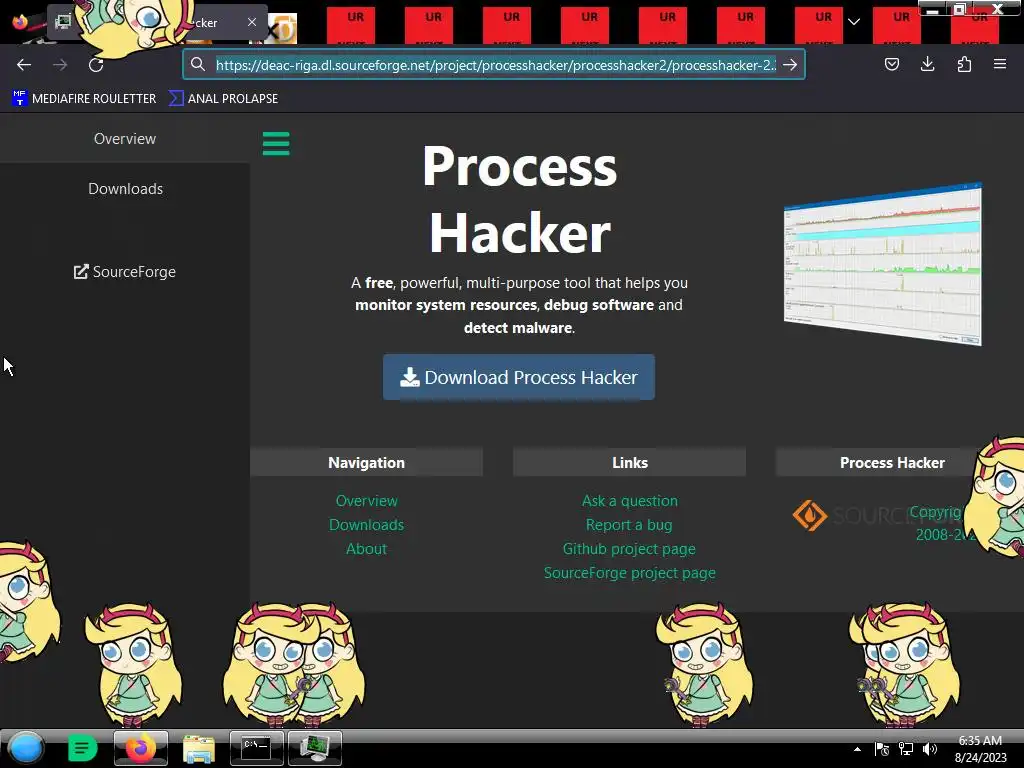Viewport: 1024px width, 768px height.
Task: Open the network tray icon
Action: pyautogui.click(x=906, y=749)
